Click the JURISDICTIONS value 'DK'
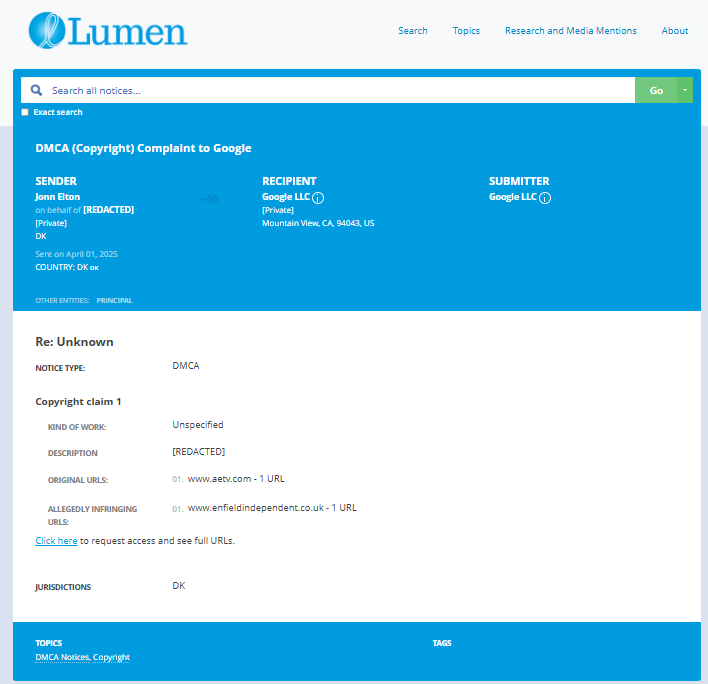This screenshot has height=684, width=708. pyautogui.click(x=179, y=586)
